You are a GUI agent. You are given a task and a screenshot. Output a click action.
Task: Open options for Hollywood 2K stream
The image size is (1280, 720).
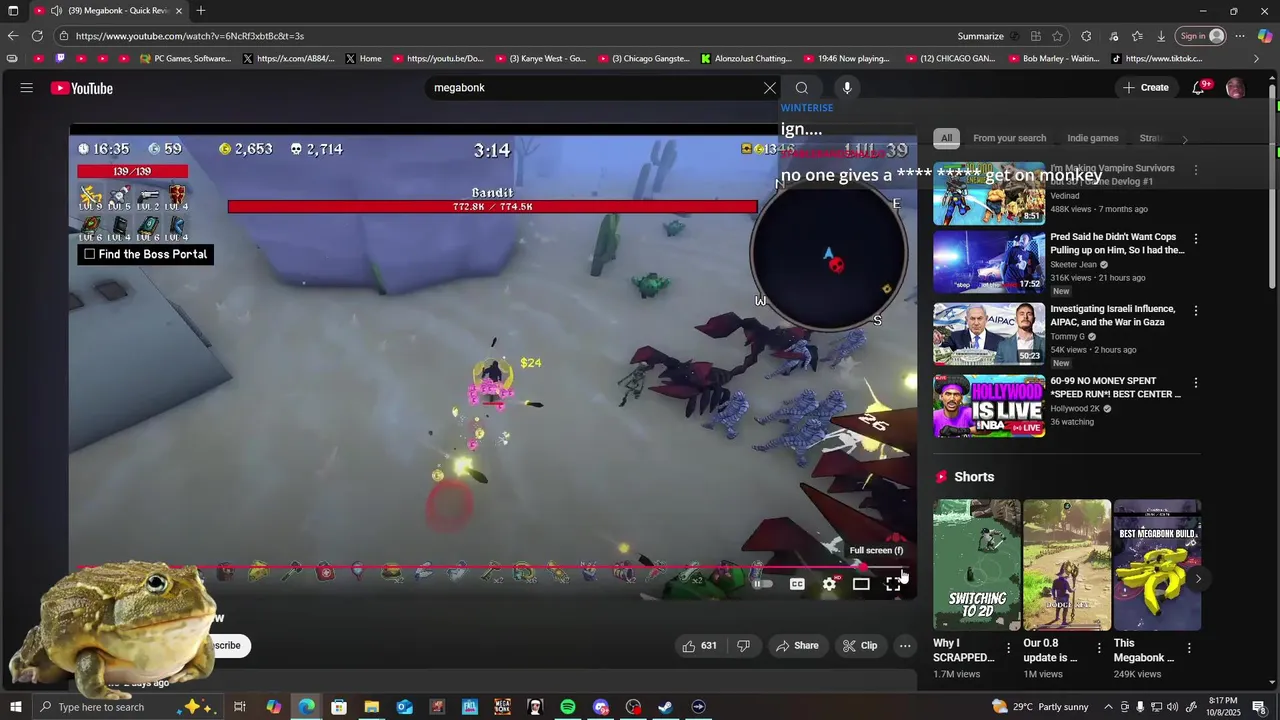click(1195, 383)
